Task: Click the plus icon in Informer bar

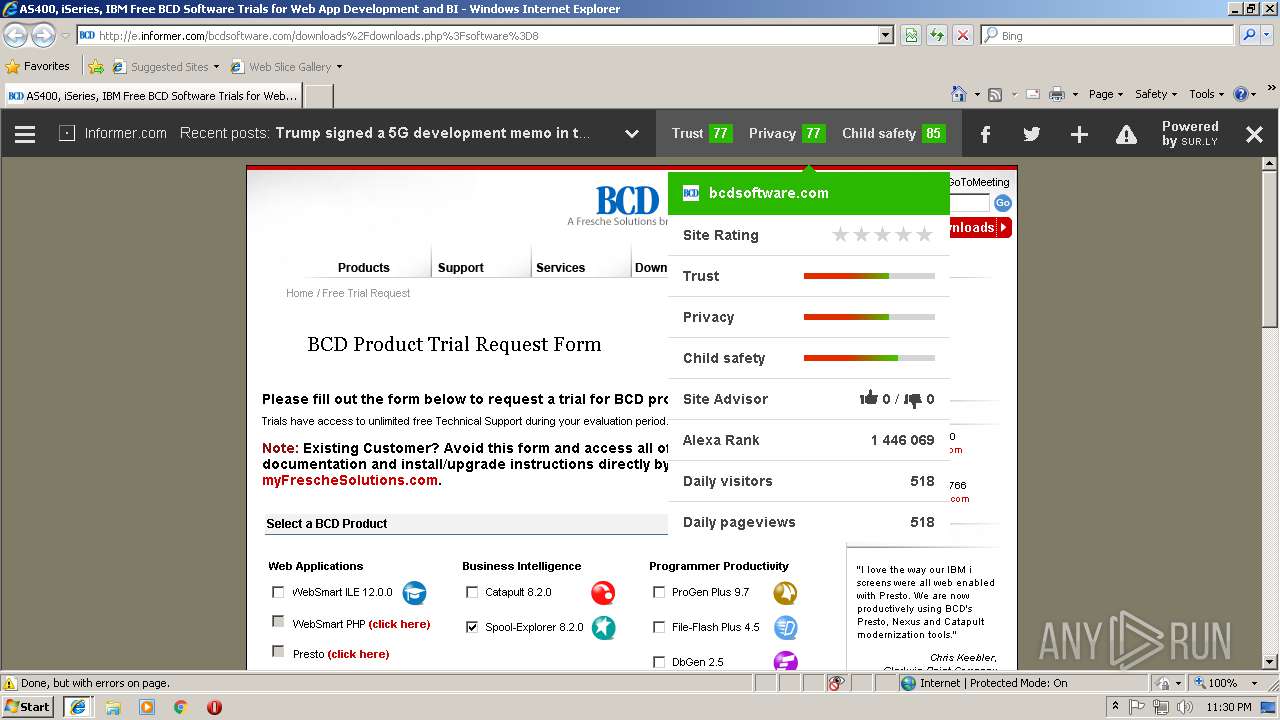Action: [1079, 134]
